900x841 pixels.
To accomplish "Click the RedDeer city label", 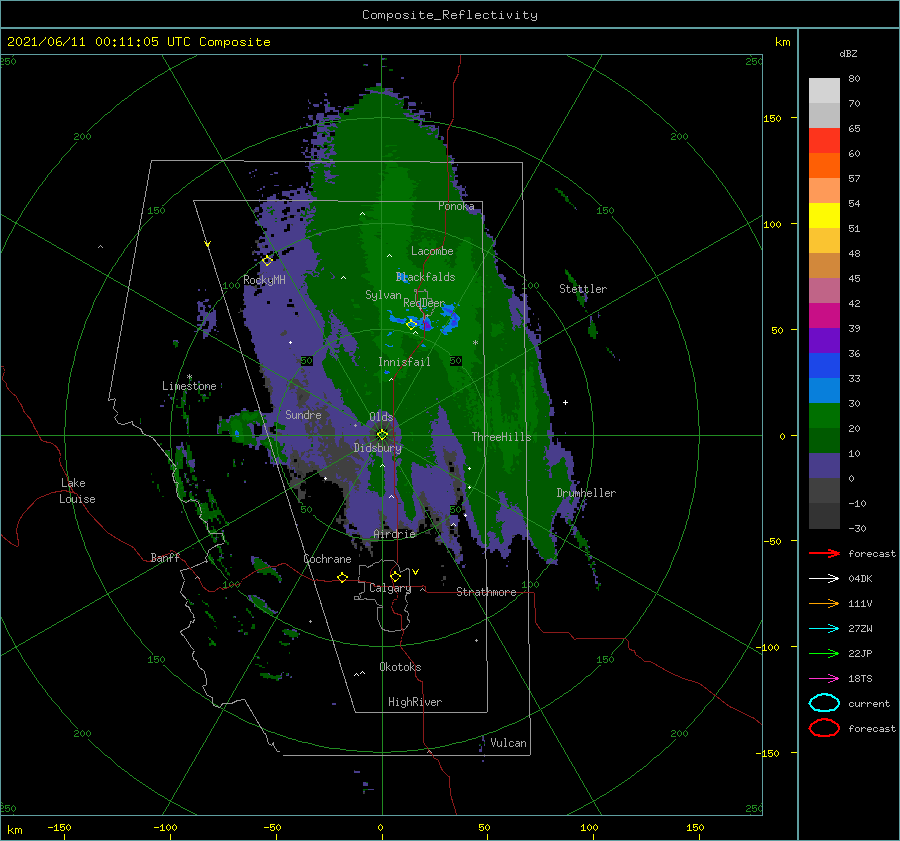I will (424, 303).
